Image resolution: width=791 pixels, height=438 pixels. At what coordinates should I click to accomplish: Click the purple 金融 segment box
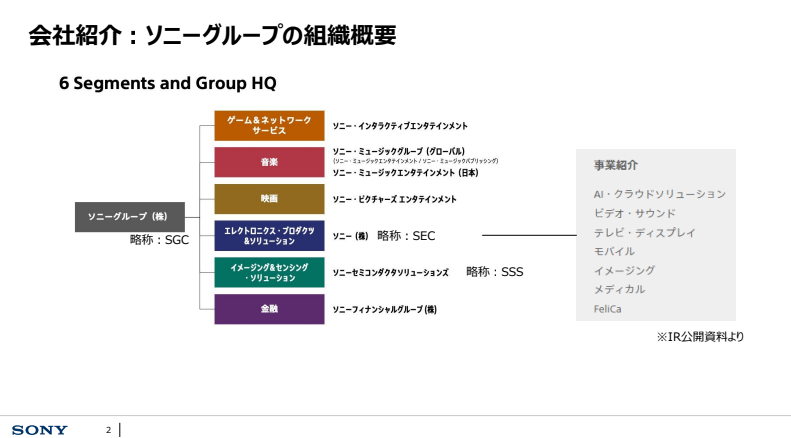click(269, 309)
